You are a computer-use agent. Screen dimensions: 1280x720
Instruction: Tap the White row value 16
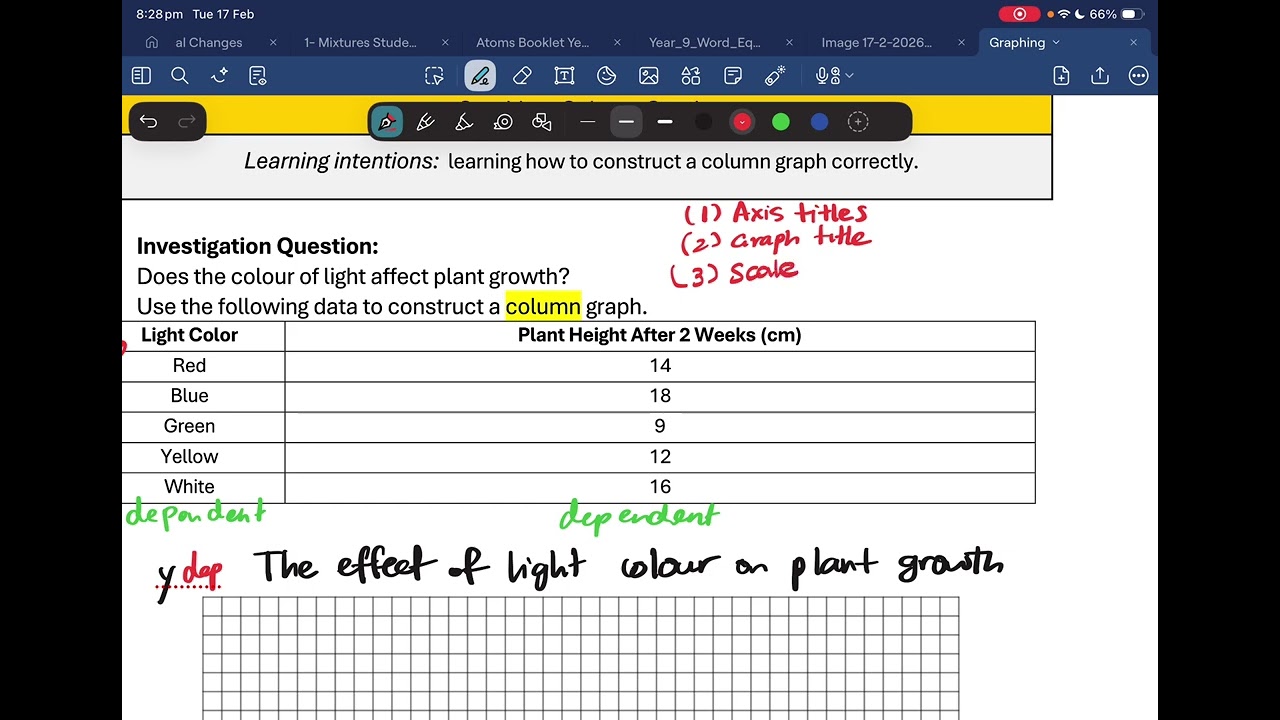(x=660, y=487)
